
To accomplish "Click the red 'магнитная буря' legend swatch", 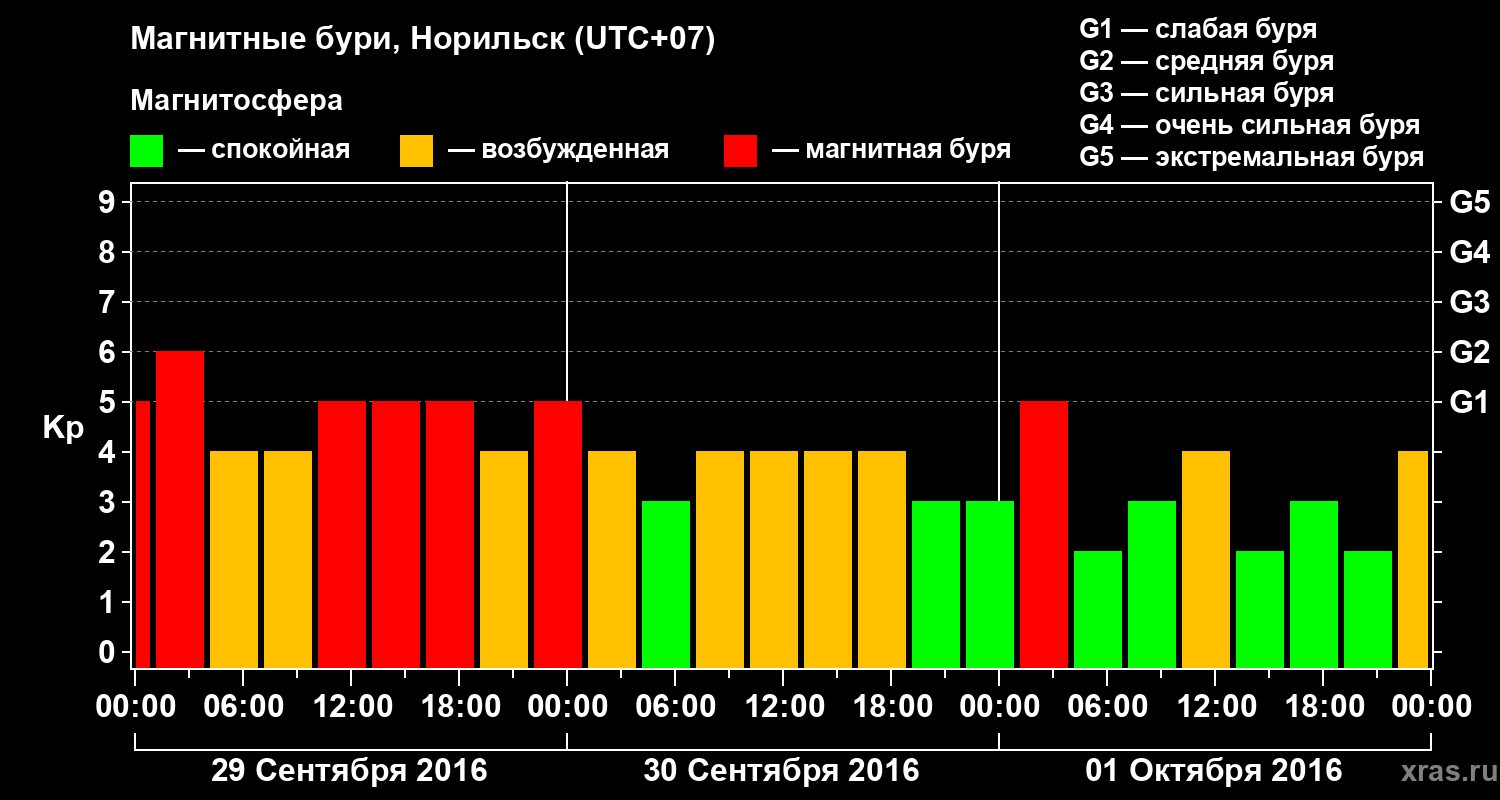I will click(x=740, y=151).
